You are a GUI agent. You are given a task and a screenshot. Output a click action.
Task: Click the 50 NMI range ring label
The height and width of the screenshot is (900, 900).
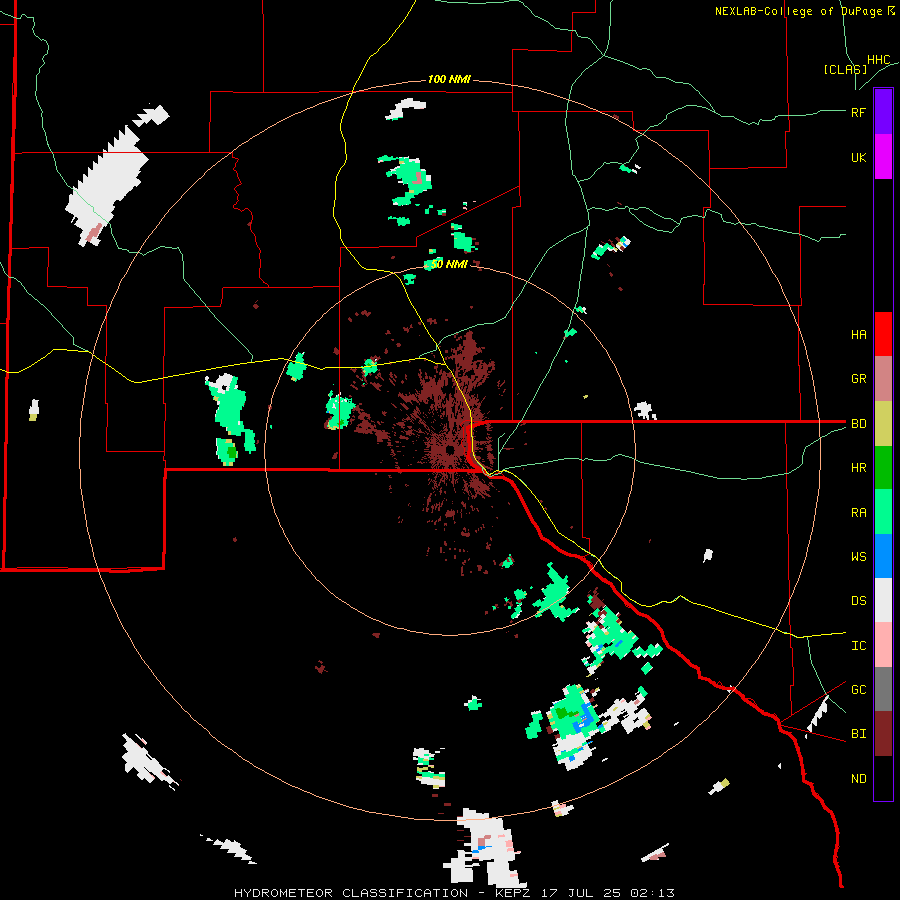(x=449, y=264)
